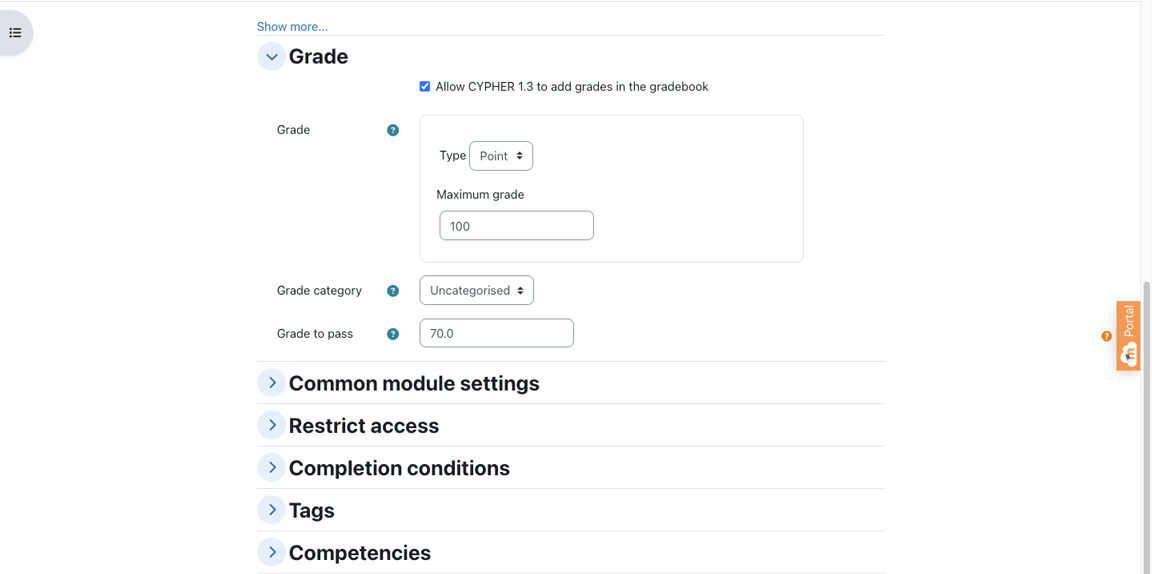Expand the Tags section
1152x574 pixels.
coord(271,510)
